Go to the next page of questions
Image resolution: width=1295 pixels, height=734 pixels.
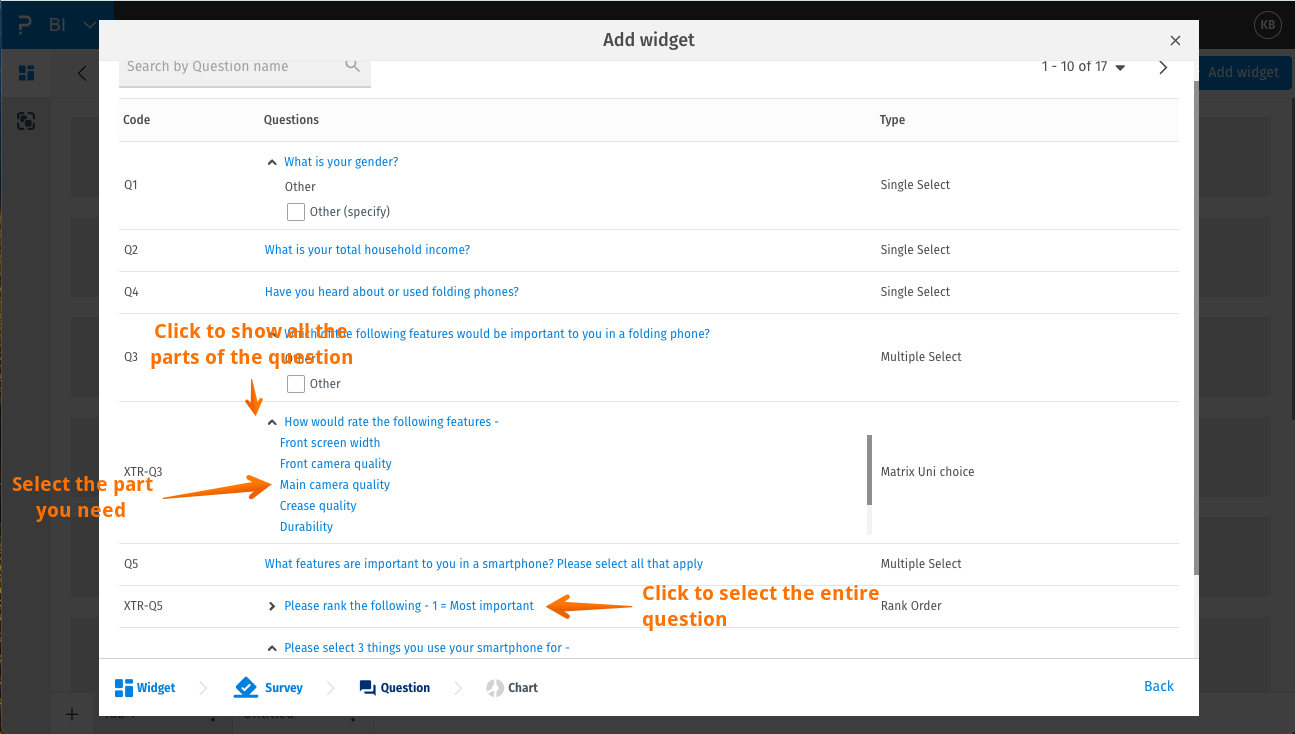pyautogui.click(x=1162, y=67)
